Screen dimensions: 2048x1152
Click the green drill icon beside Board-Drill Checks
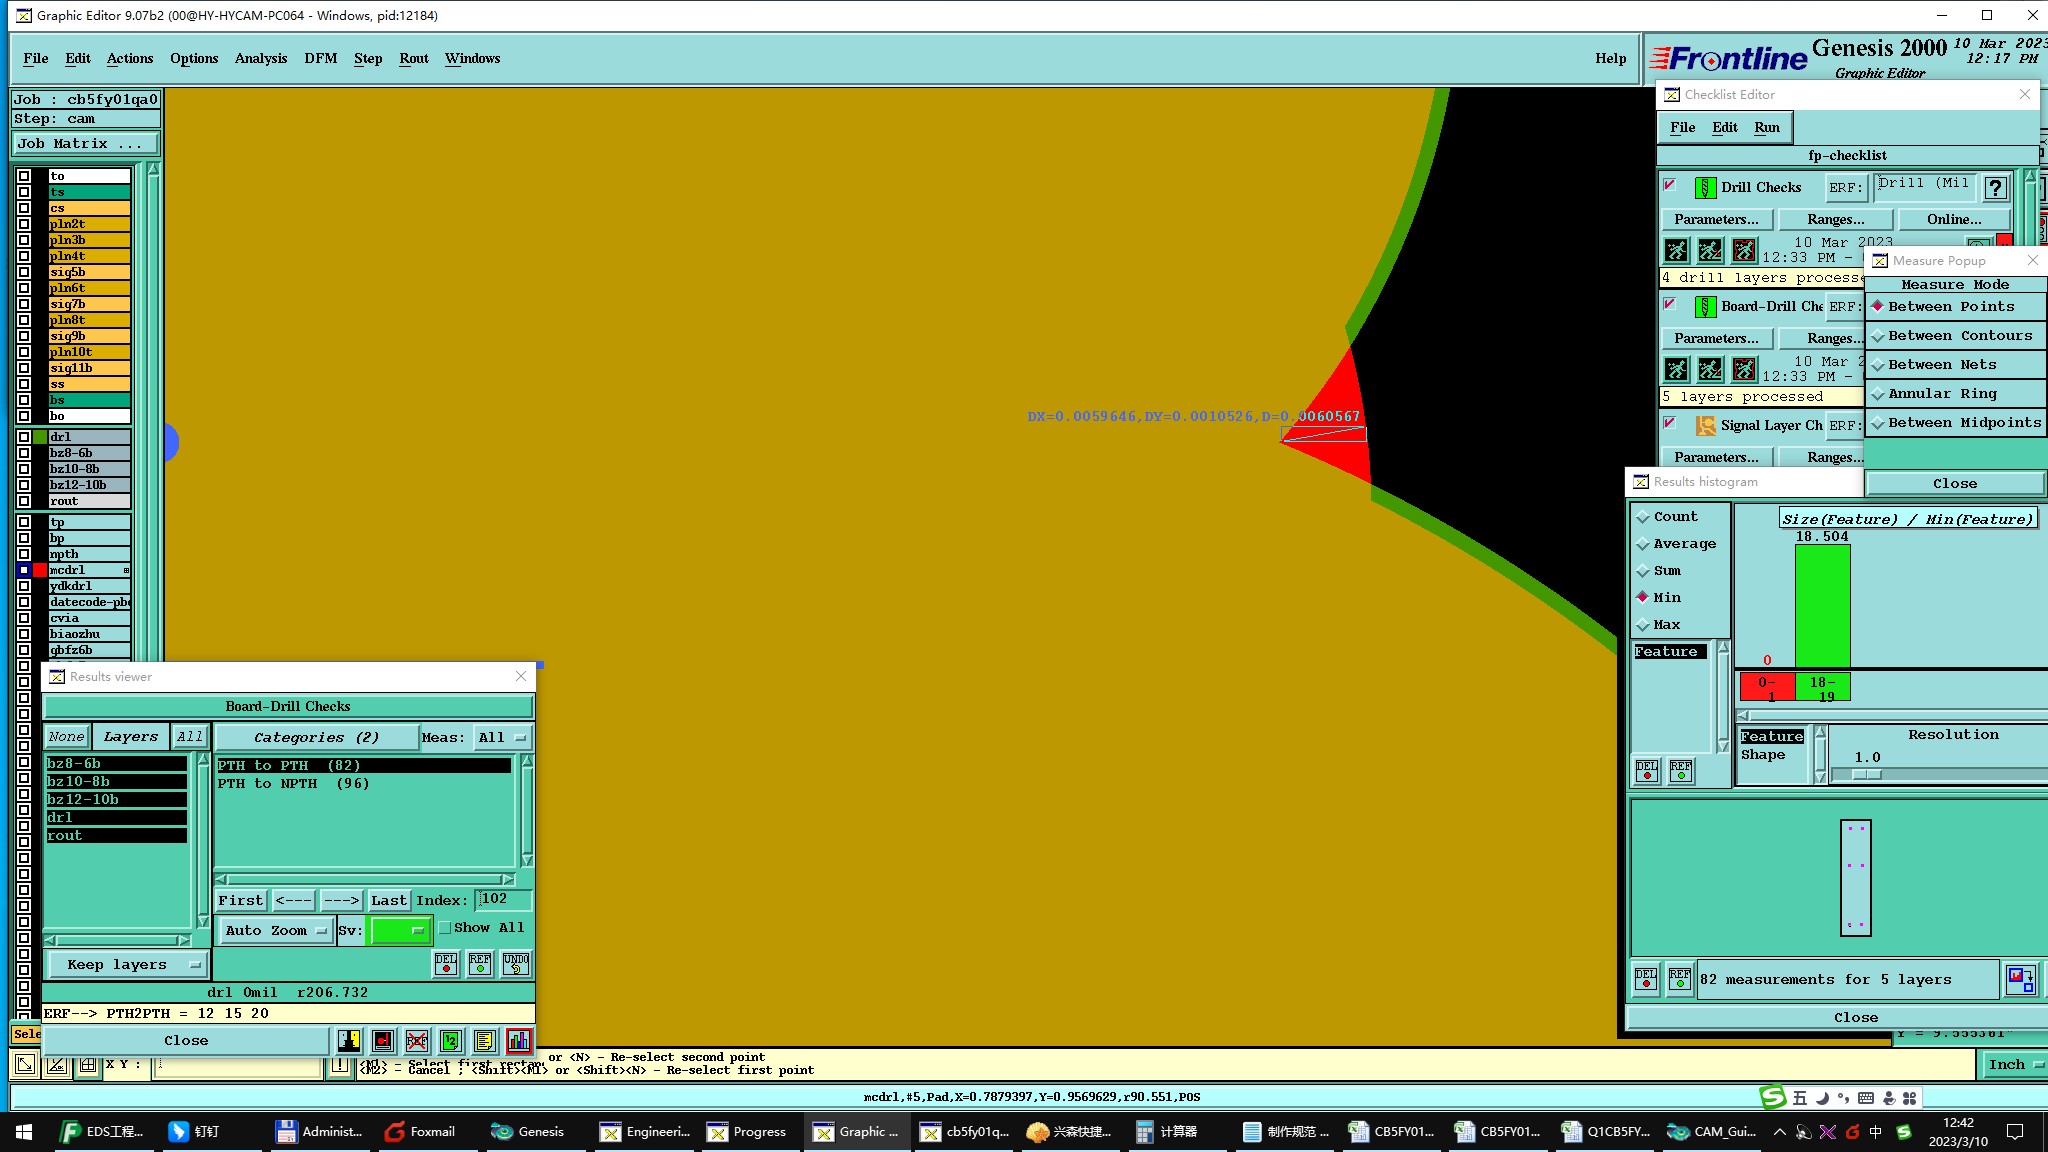click(1705, 307)
